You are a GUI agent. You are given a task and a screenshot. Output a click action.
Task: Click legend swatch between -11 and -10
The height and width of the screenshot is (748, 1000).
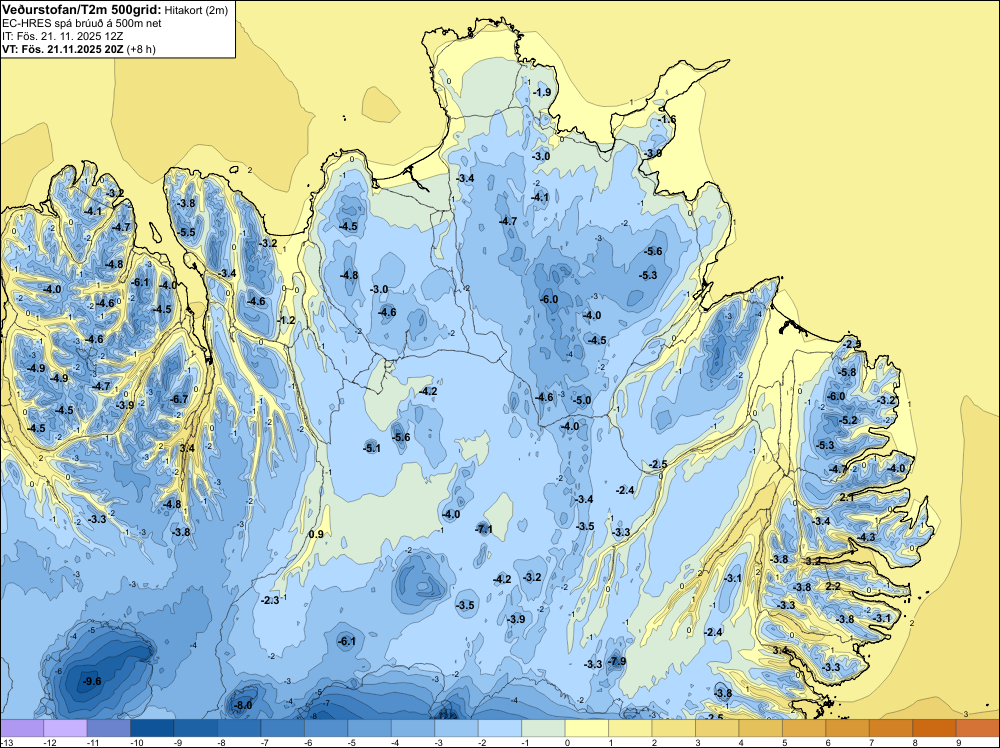[x=108, y=728]
